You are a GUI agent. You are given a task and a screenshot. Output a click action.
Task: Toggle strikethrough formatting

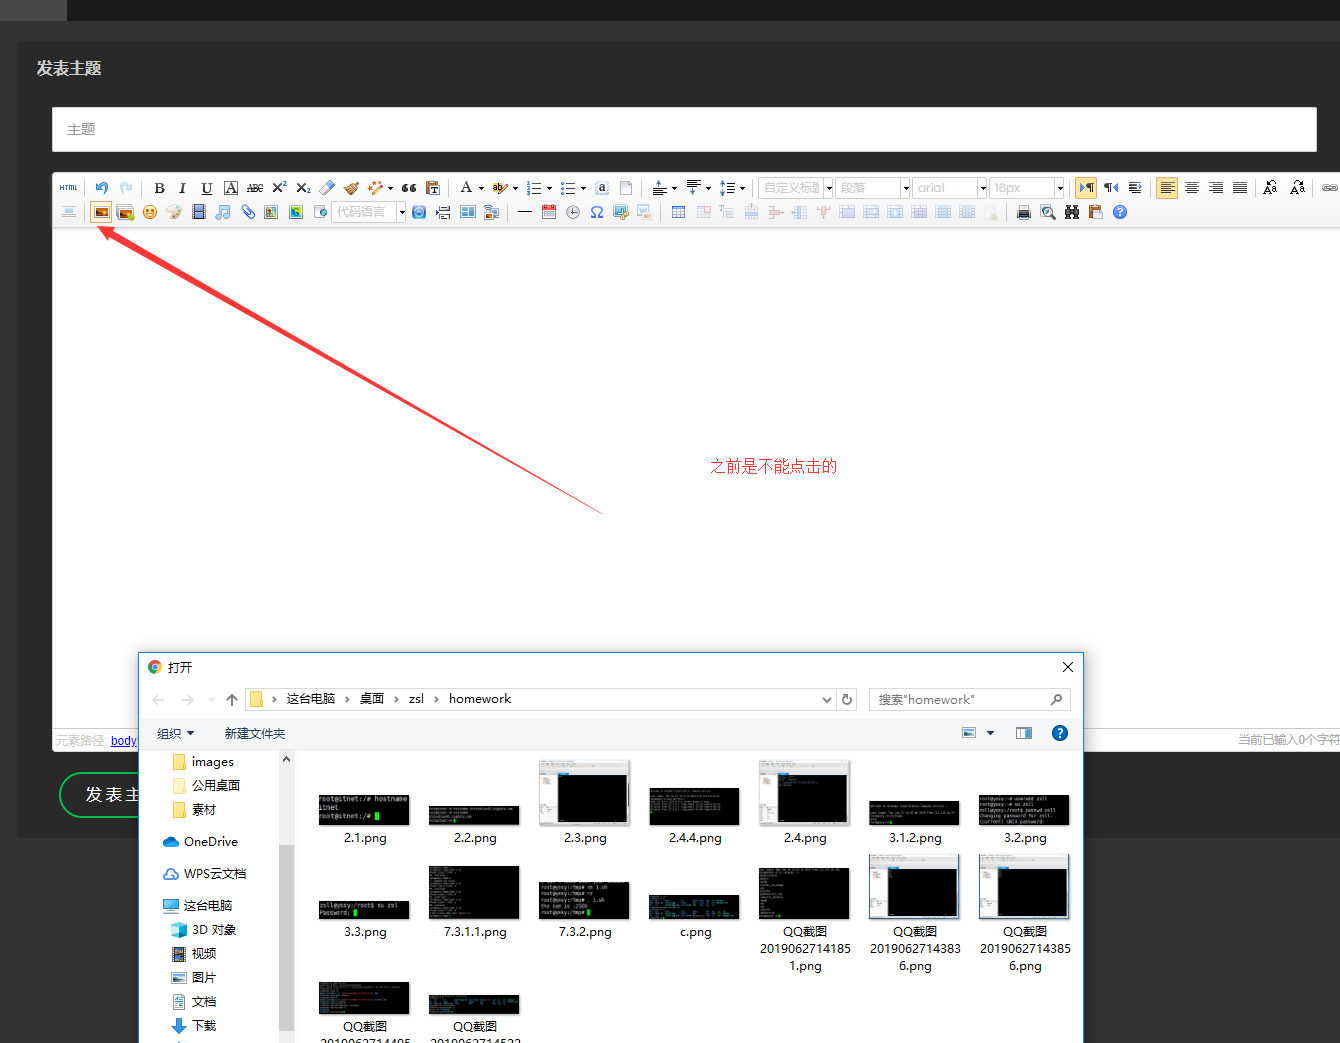255,188
